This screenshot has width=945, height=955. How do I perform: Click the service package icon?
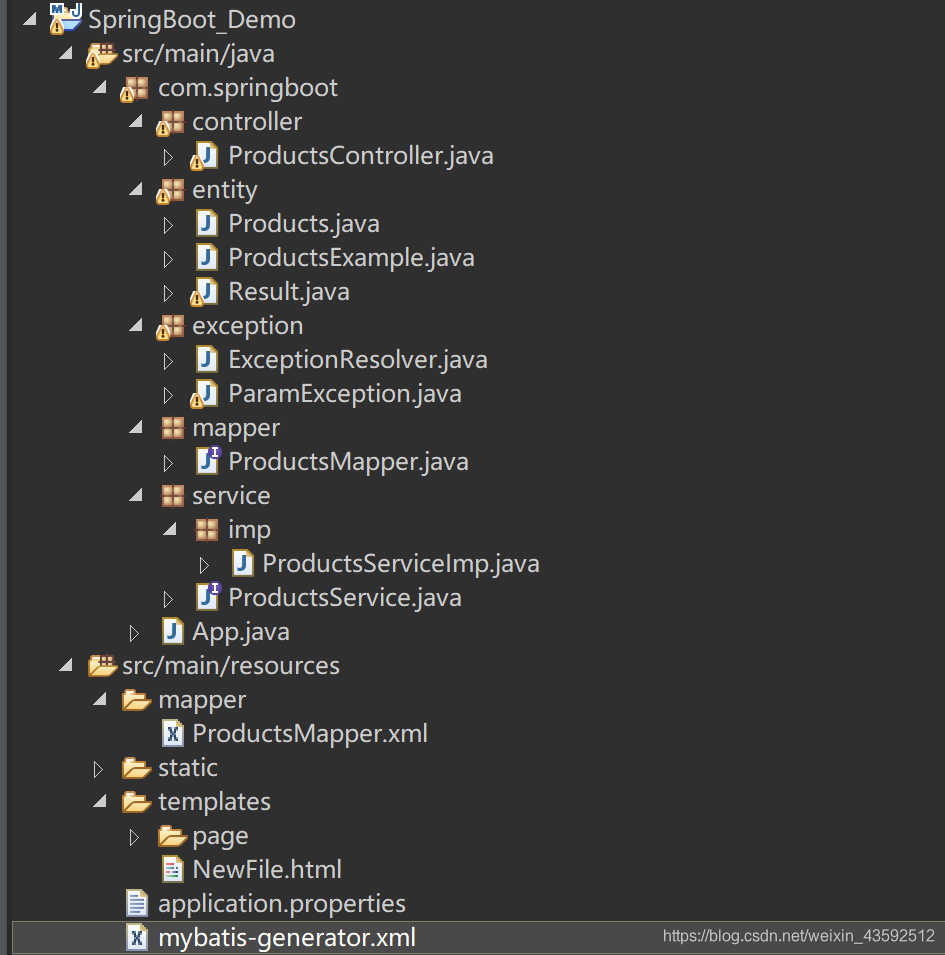tap(173, 496)
